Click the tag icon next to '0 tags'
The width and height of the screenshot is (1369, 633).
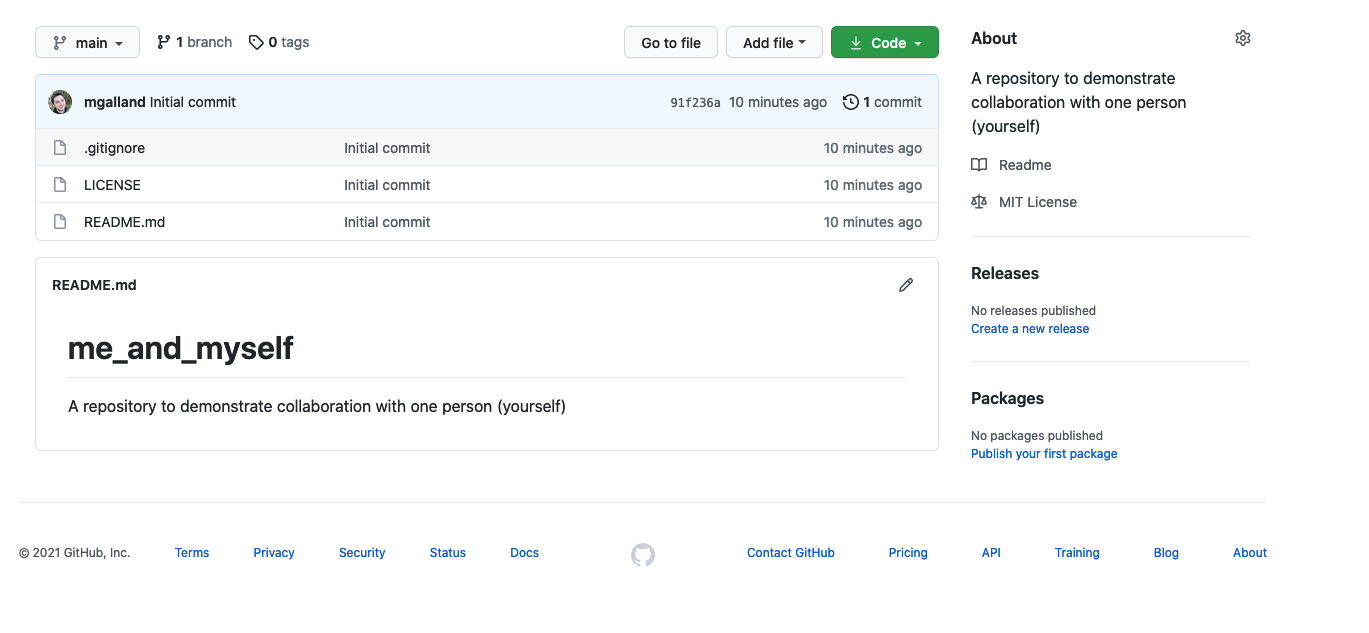point(256,42)
